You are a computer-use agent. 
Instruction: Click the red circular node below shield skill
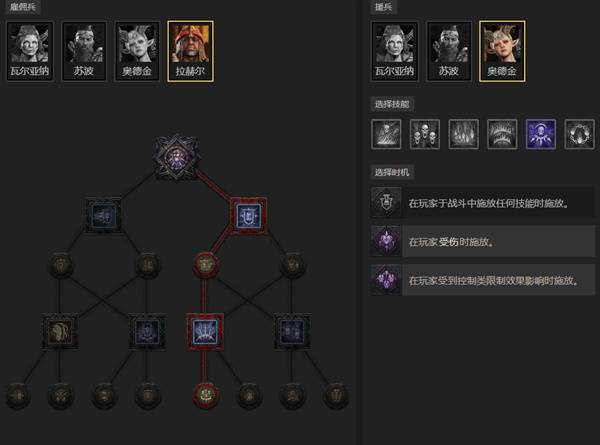pos(206,265)
